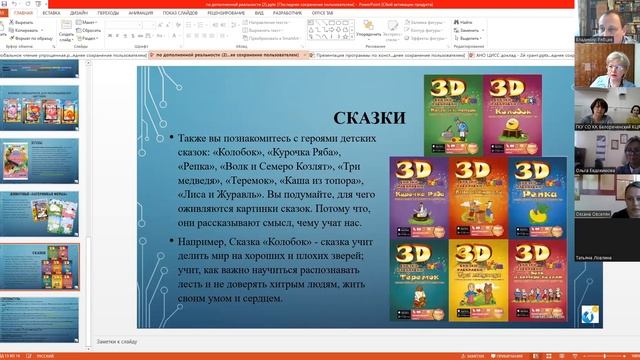Click 'Заметки к слайду' notes field
Screen dimensions: 640x360
coord(116,342)
